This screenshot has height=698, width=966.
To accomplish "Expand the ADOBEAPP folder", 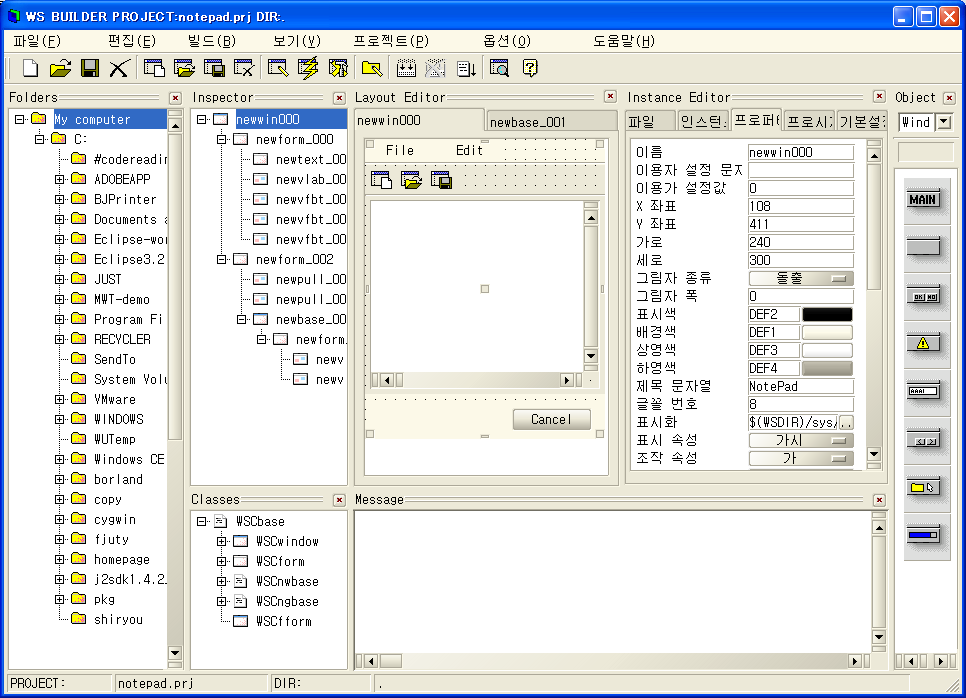I will [59, 179].
